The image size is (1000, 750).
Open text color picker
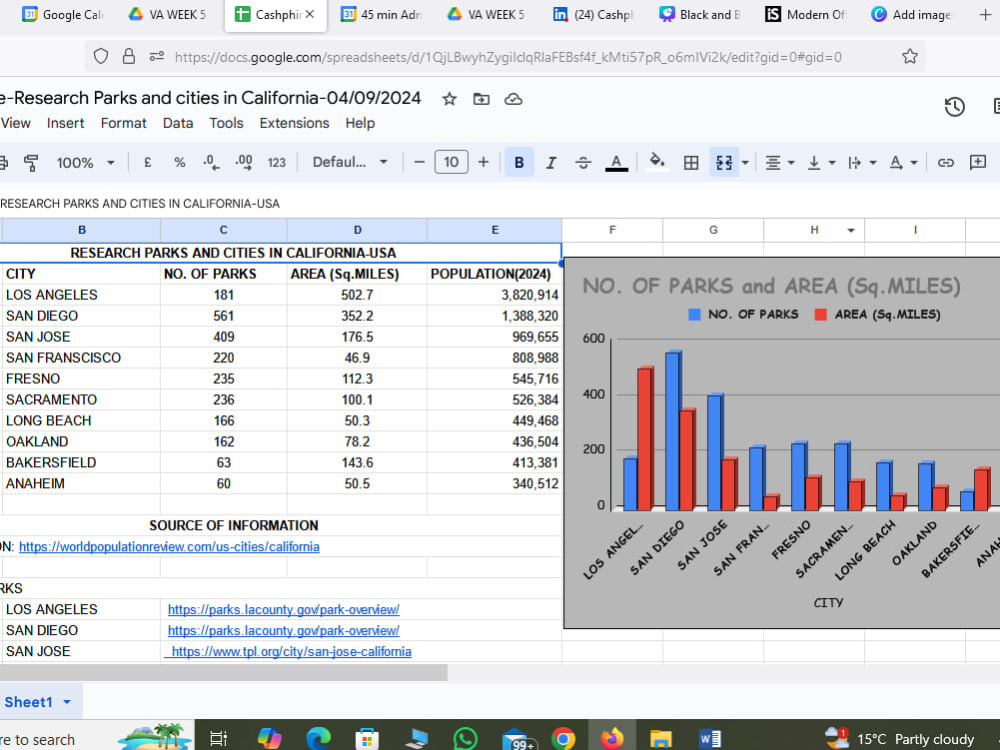(616, 163)
